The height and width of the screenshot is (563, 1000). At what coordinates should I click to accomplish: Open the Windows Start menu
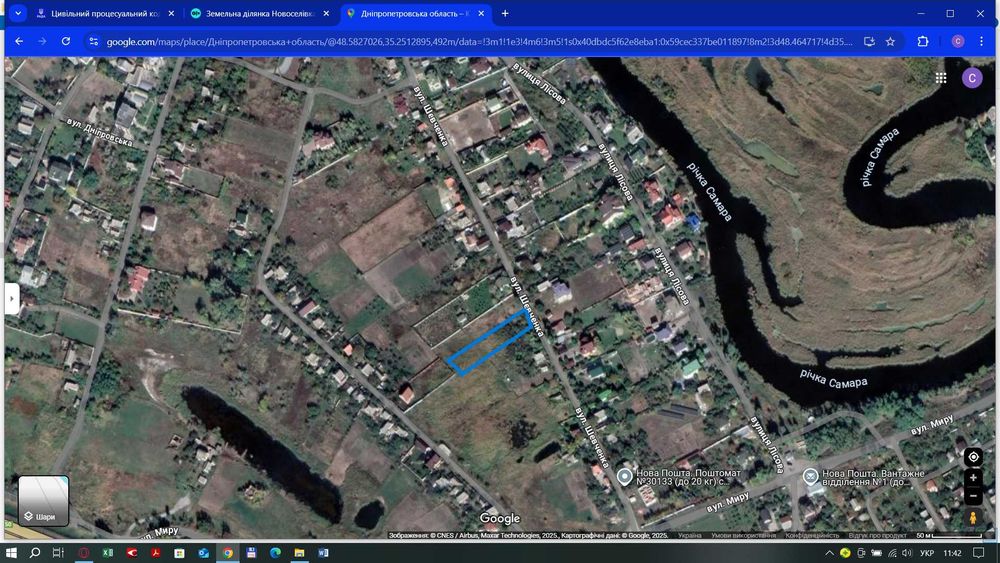(11, 553)
